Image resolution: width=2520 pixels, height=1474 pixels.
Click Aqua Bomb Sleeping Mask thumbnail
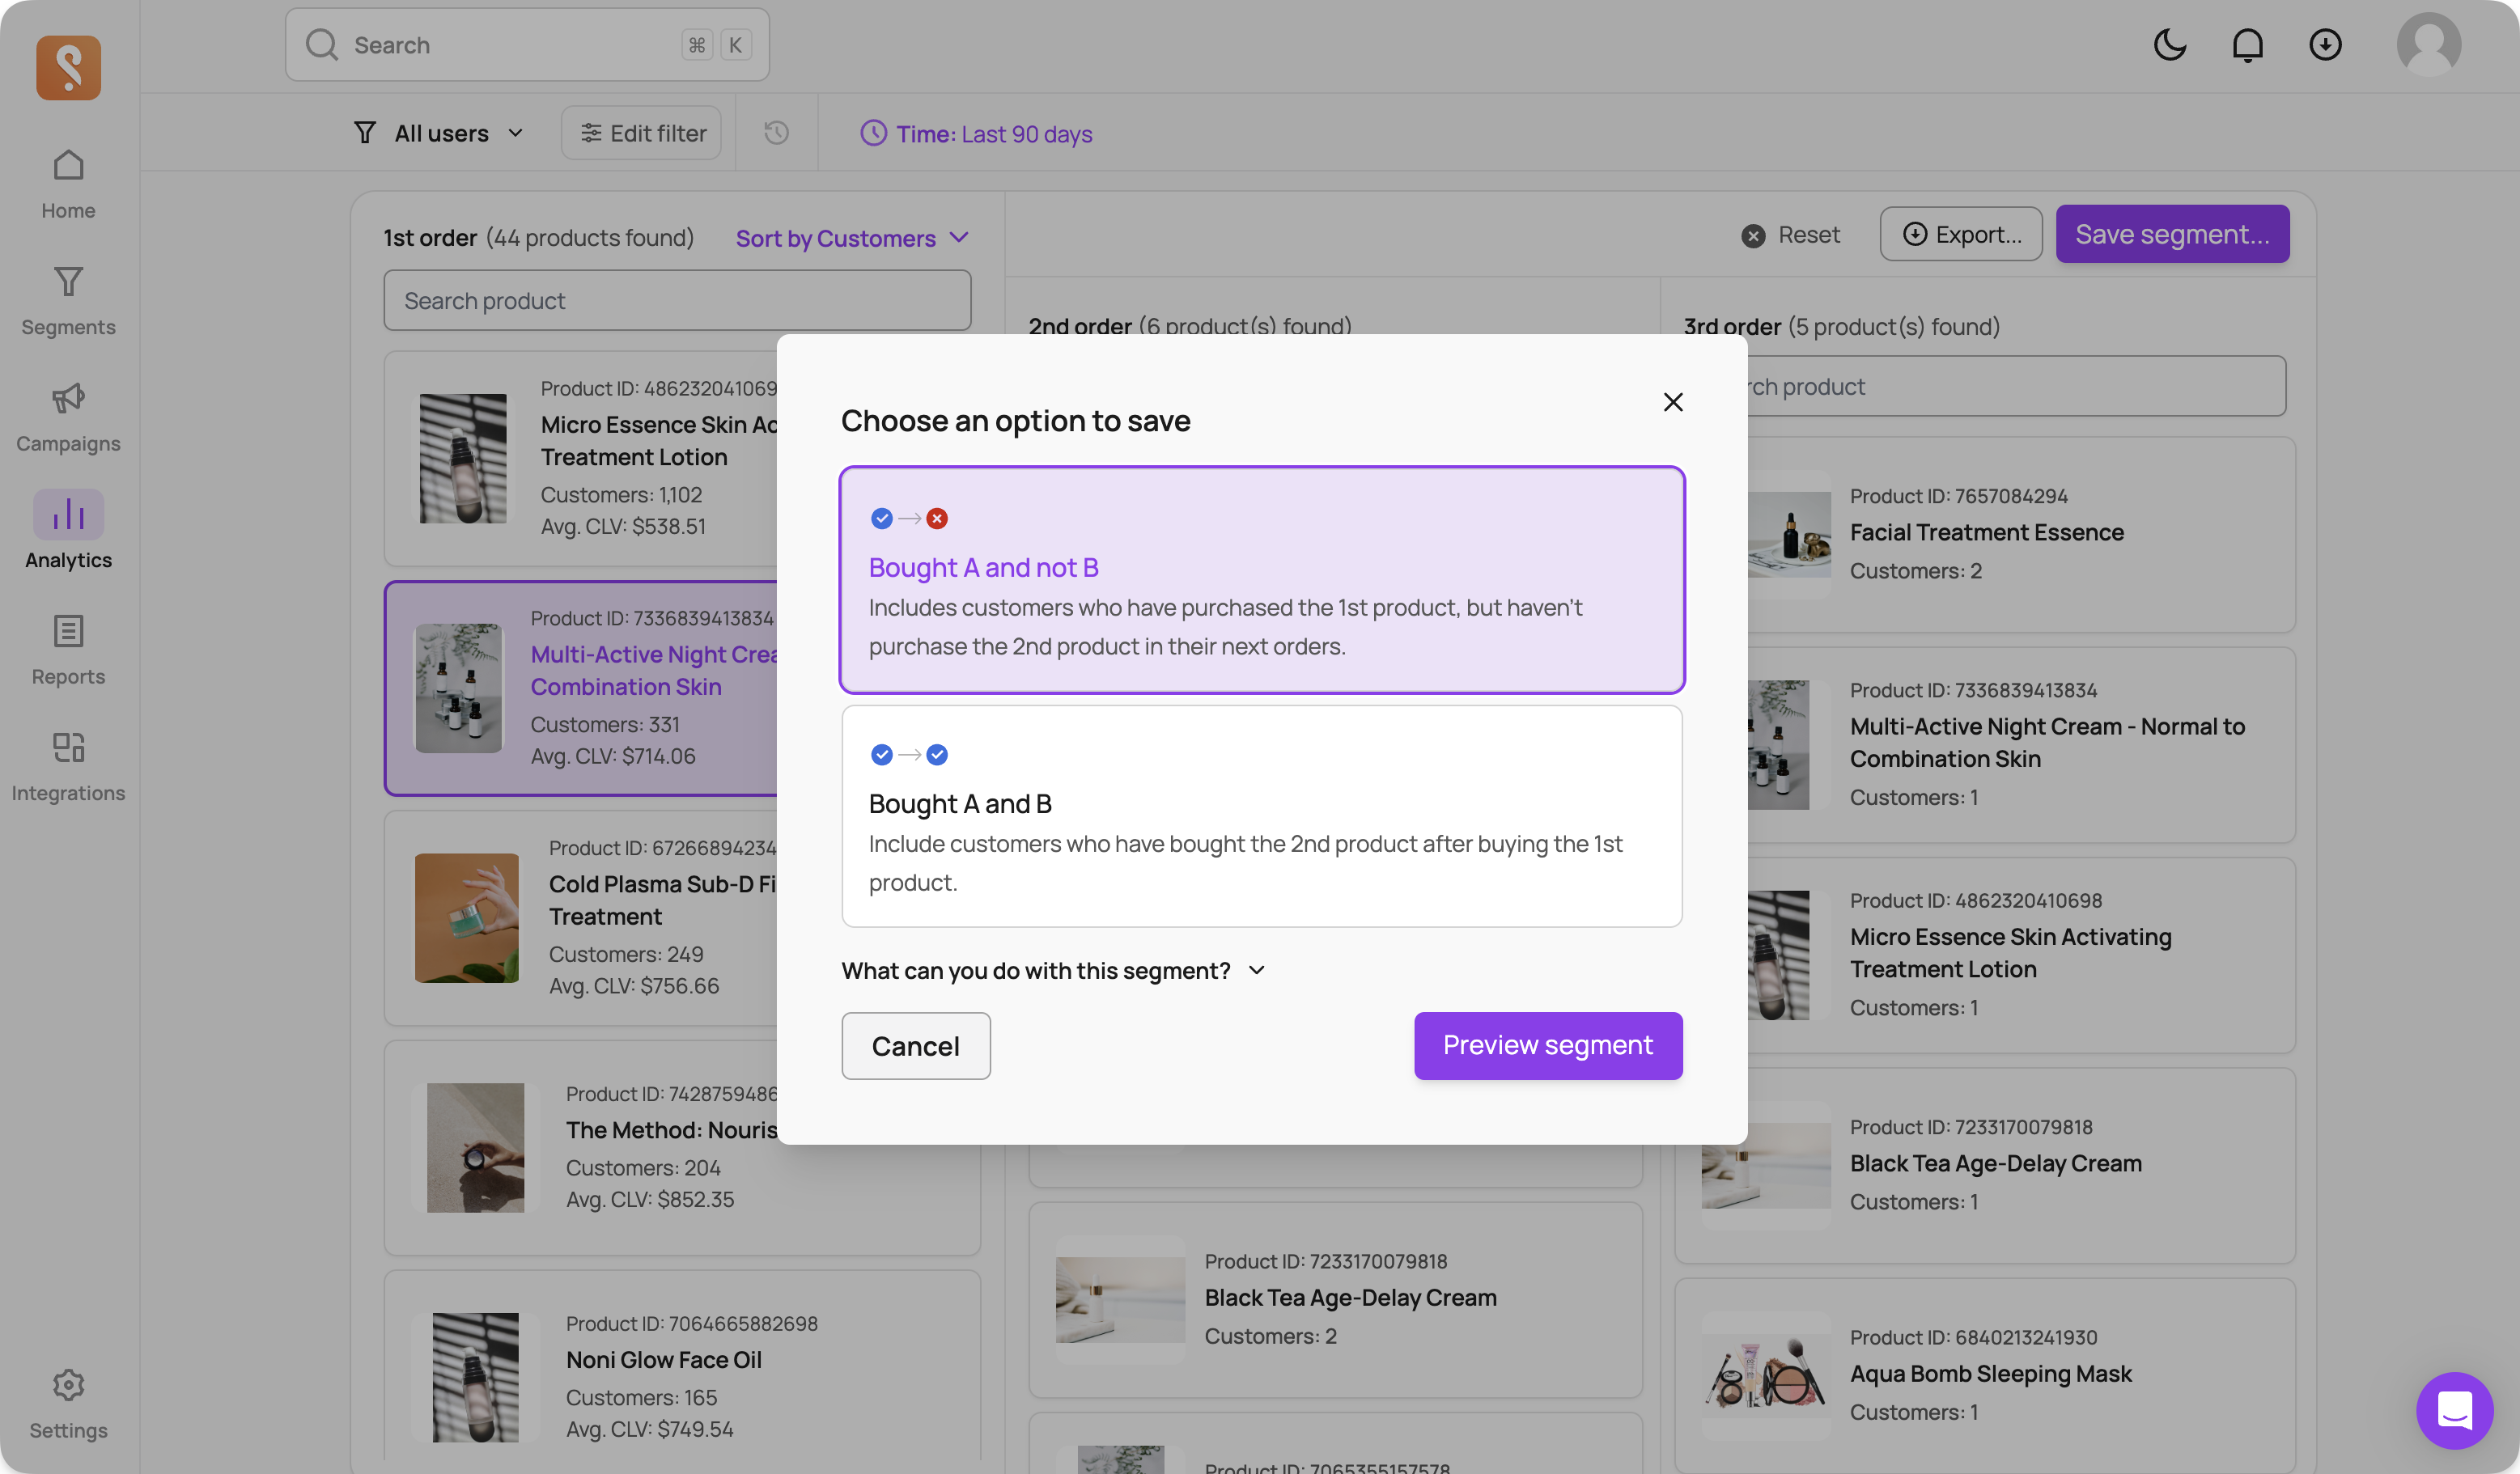pyautogui.click(x=1766, y=1375)
